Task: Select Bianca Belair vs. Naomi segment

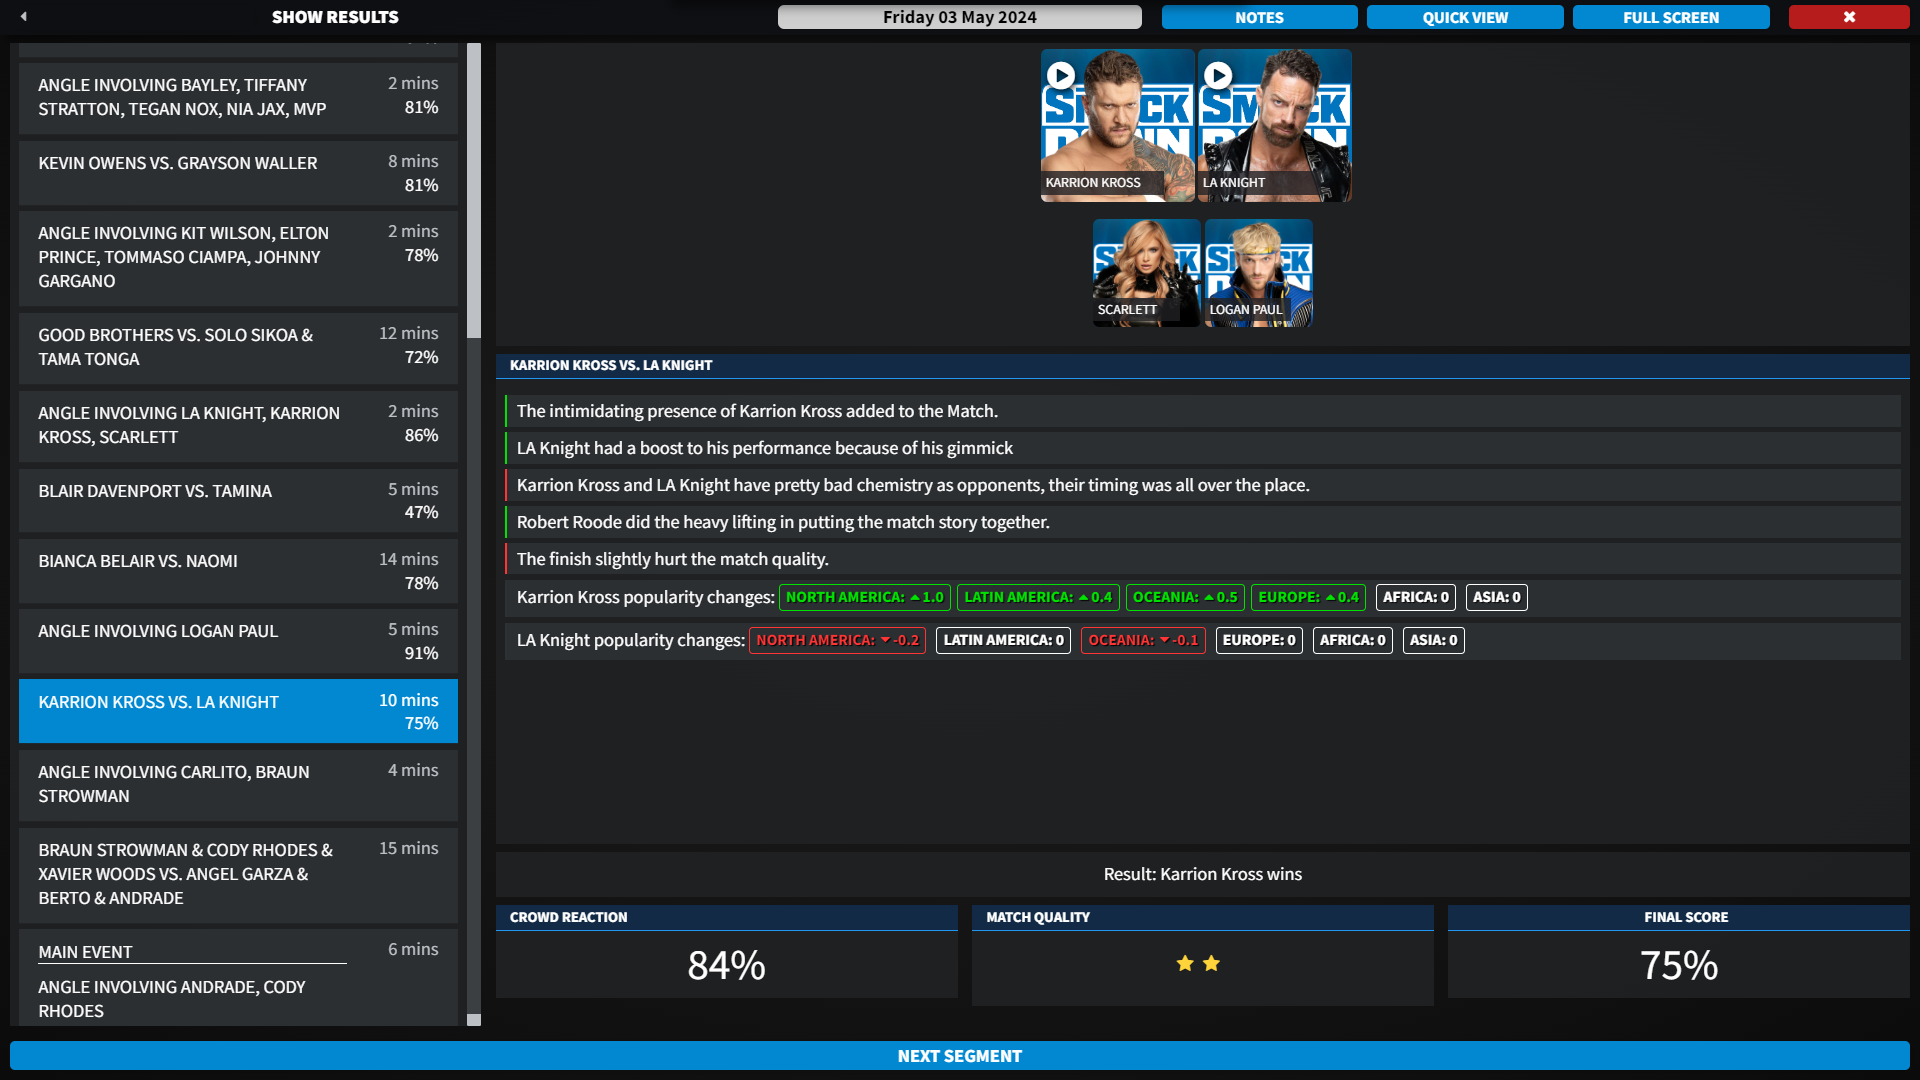Action: [x=238, y=571]
